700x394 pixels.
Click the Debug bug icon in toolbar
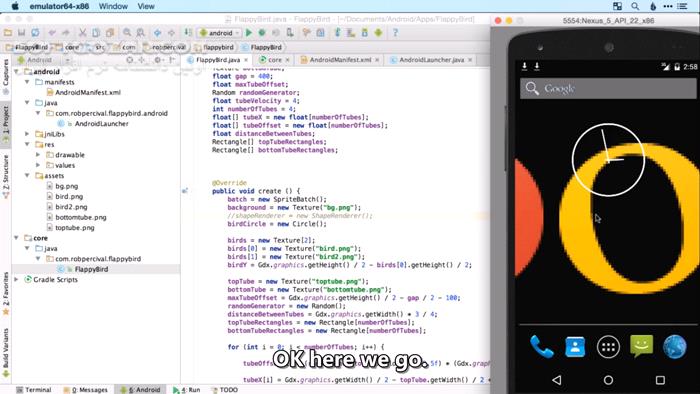point(262,33)
